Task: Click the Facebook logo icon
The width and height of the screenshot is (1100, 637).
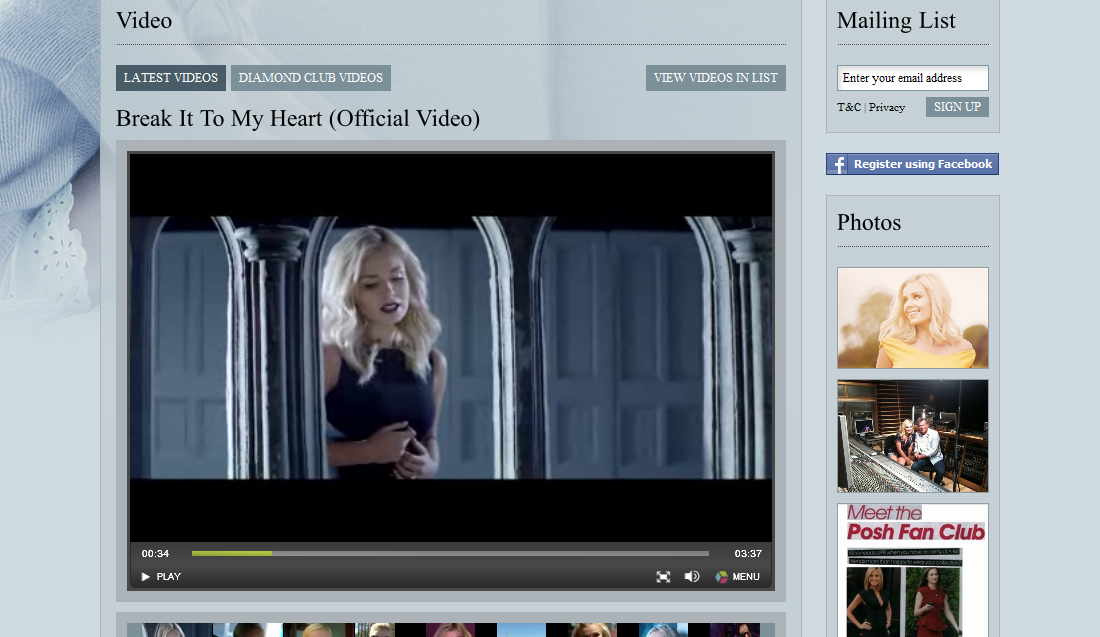Action: pos(837,164)
